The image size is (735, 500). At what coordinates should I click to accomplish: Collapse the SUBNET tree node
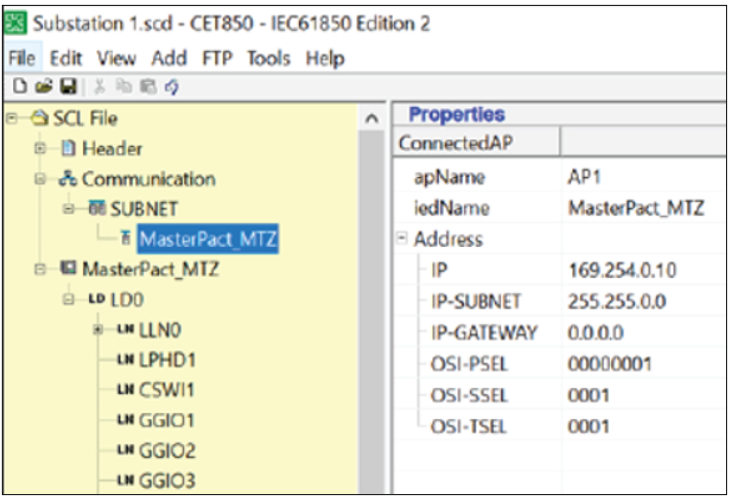(68, 209)
